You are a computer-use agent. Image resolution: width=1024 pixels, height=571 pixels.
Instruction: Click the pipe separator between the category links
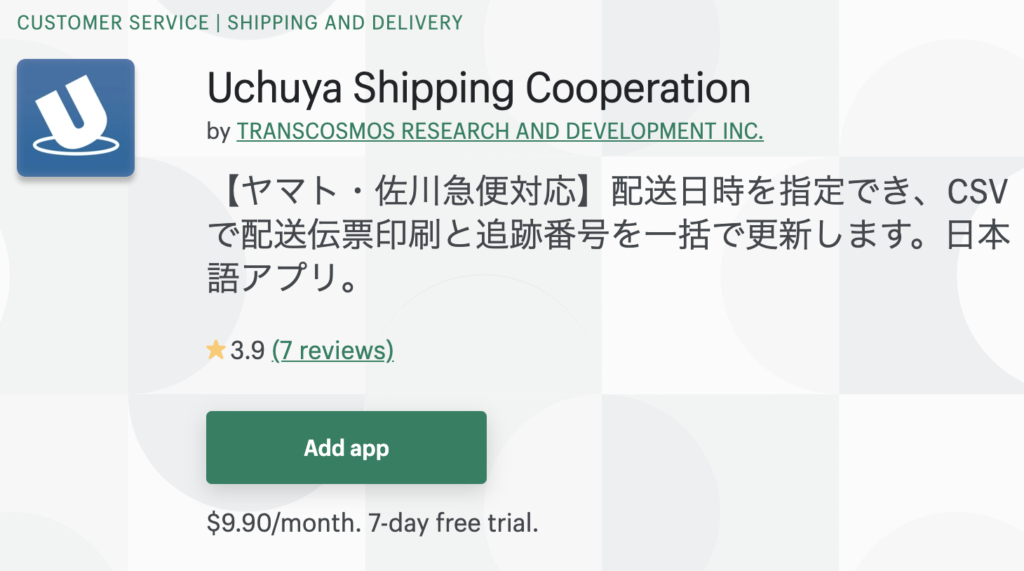pyautogui.click(x=217, y=22)
